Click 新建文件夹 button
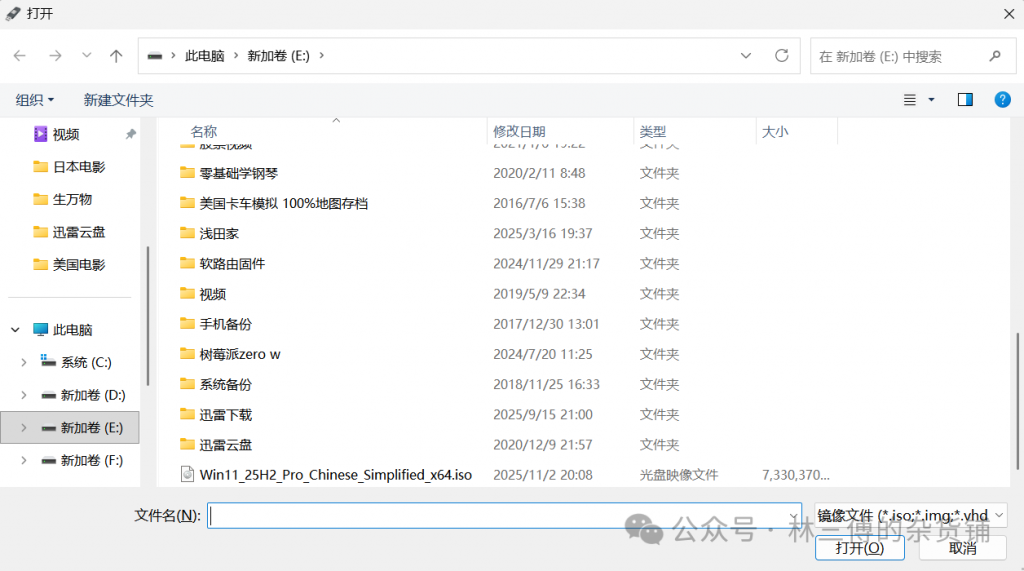The height and width of the screenshot is (571, 1024). 118,100
